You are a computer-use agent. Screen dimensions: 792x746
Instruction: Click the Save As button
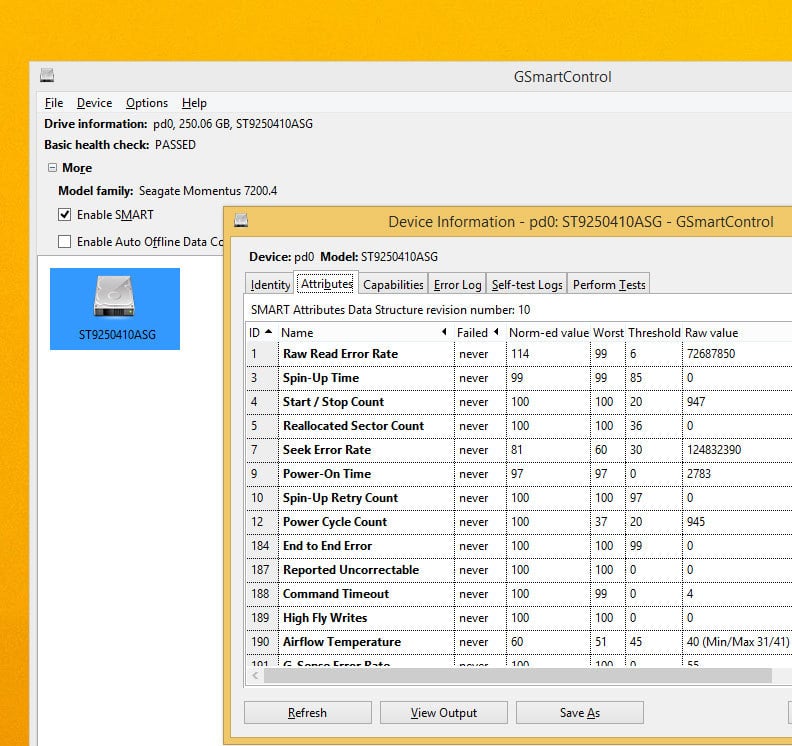tap(579, 713)
